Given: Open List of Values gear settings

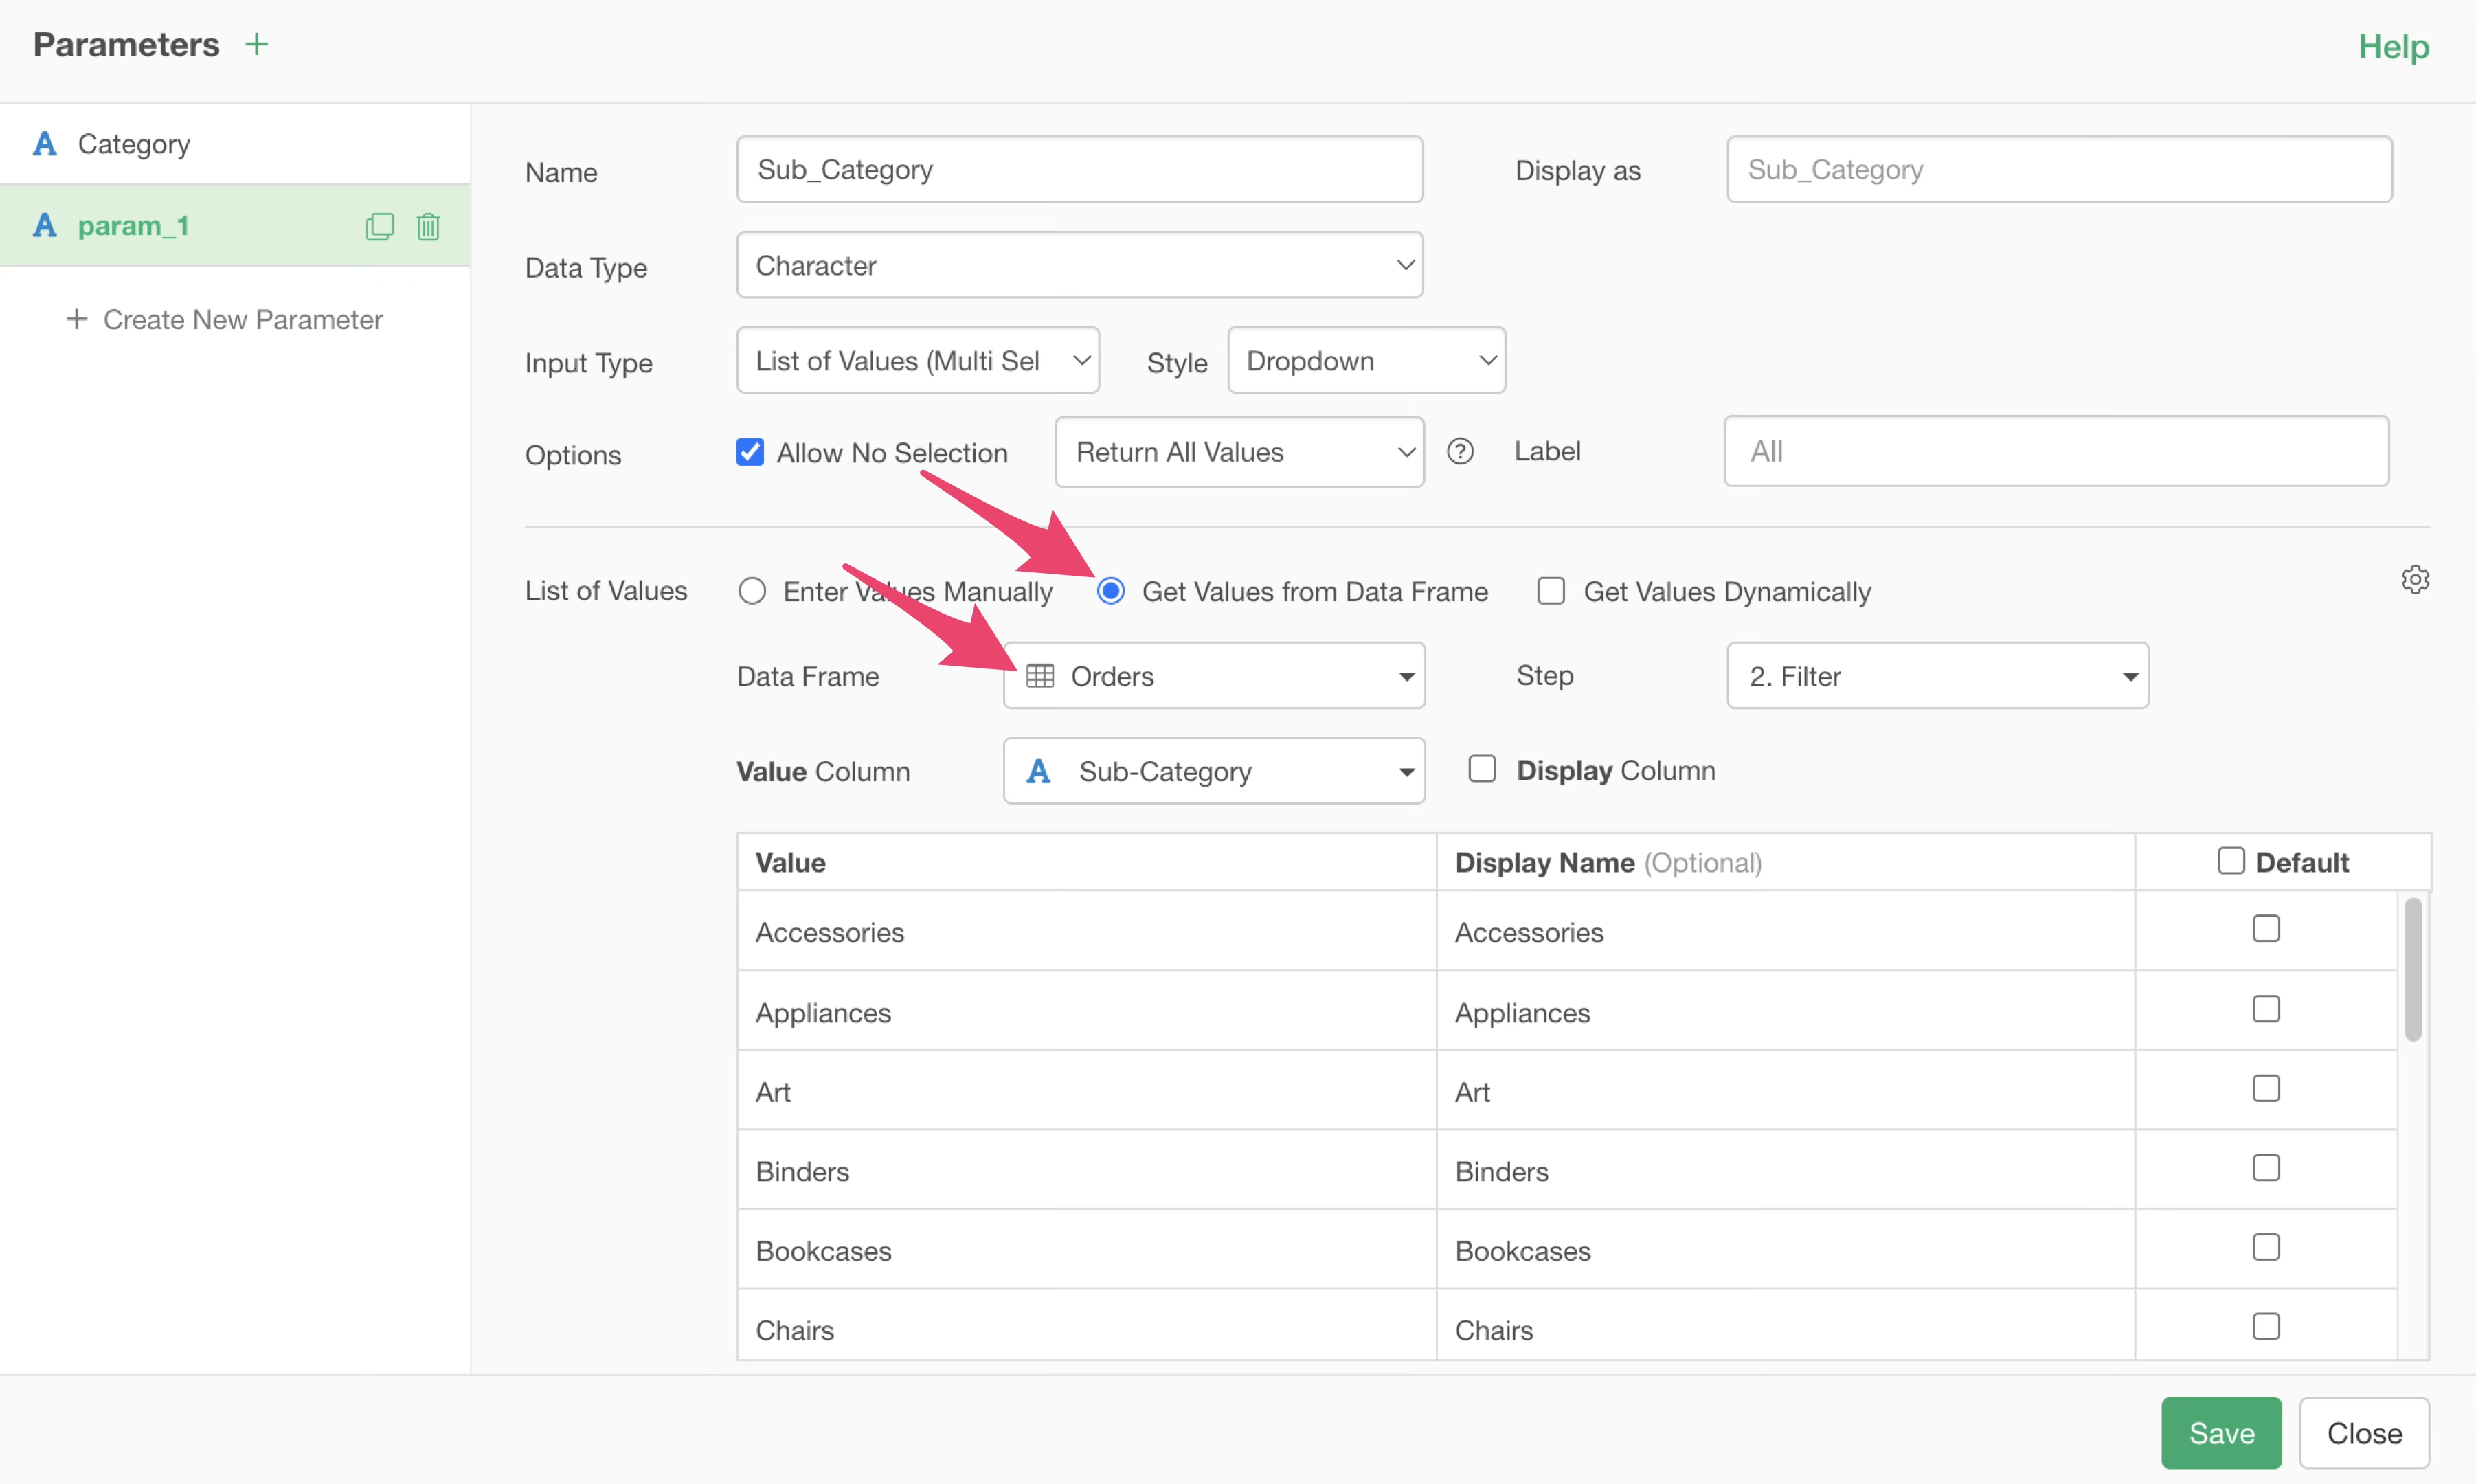Looking at the screenshot, I should (x=2415, y=579).
